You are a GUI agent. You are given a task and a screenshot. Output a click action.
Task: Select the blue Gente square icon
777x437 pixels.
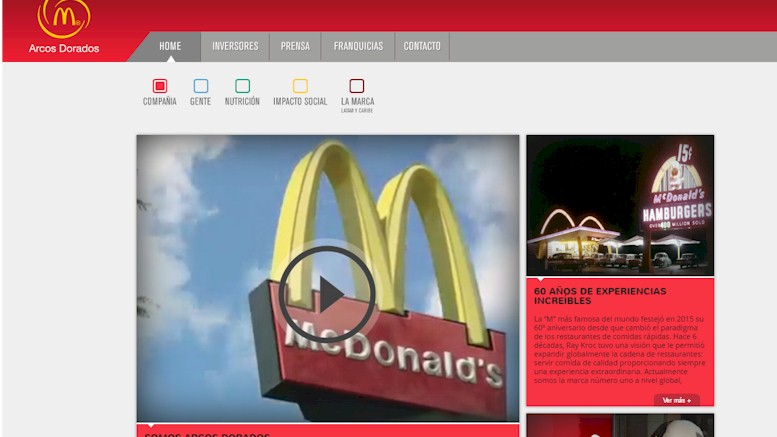[201, 86]
